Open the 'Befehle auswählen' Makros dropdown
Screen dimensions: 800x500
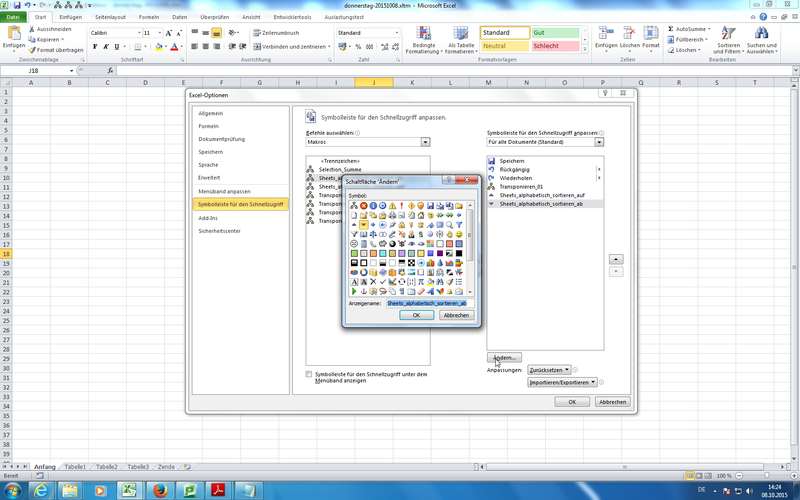(x=424, y=142)
